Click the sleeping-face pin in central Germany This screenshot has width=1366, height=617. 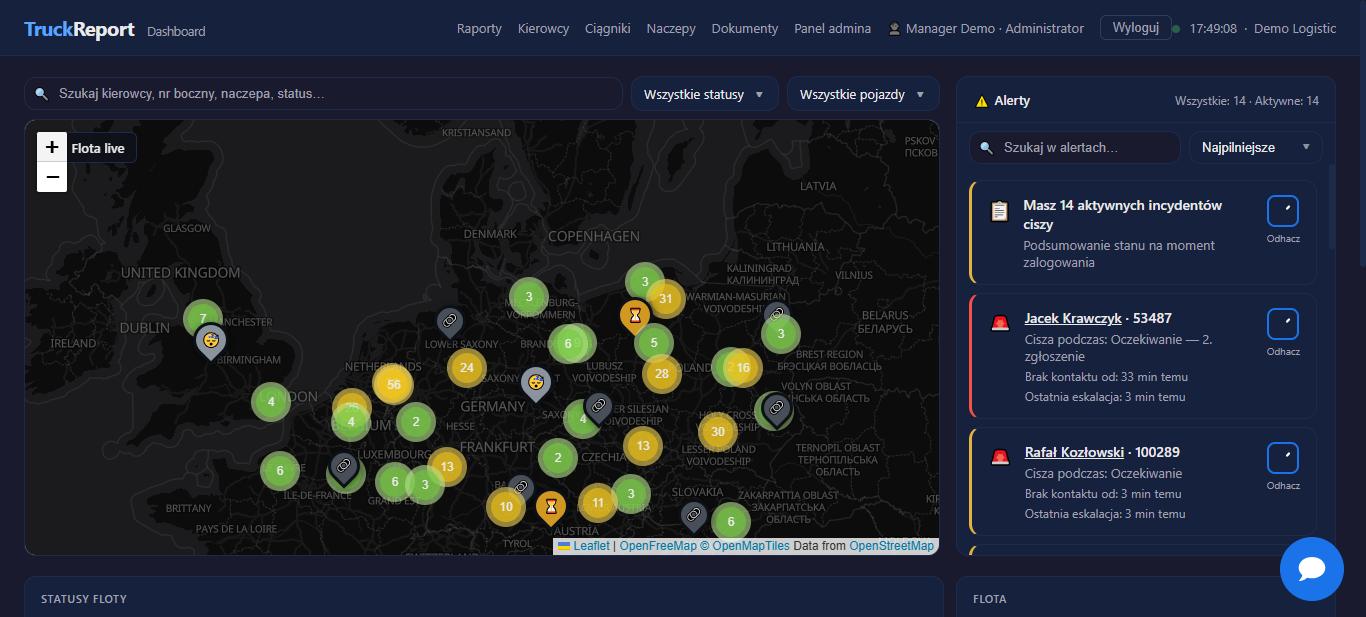point(536,384)
